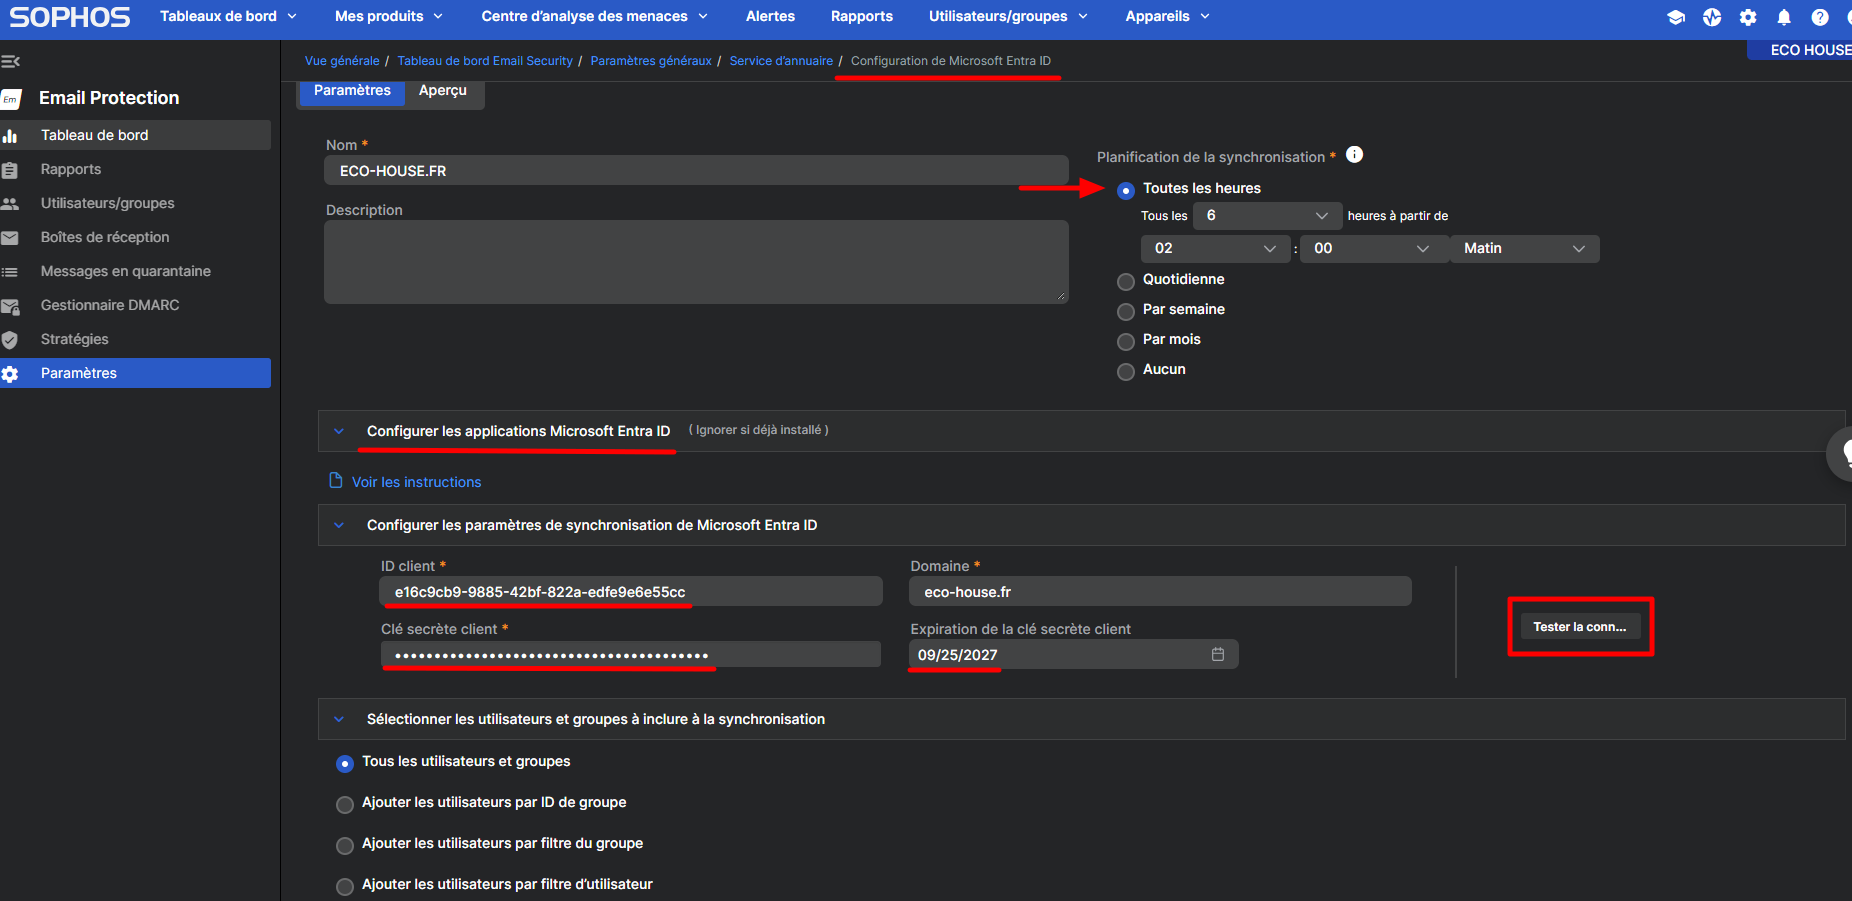This screenshot has height=901, width=1852.
Task: Click the Boîtes de réception envelope icon
Action: click(10, 238)
